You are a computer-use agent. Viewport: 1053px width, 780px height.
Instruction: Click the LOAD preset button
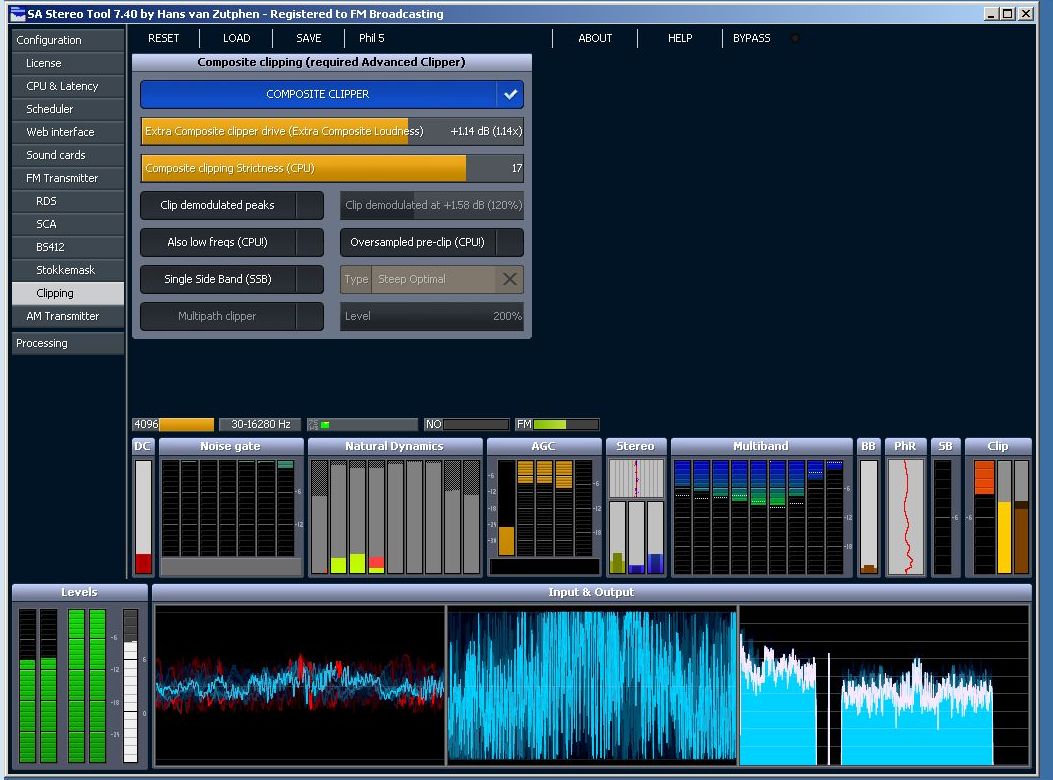(x=236, y=38)
